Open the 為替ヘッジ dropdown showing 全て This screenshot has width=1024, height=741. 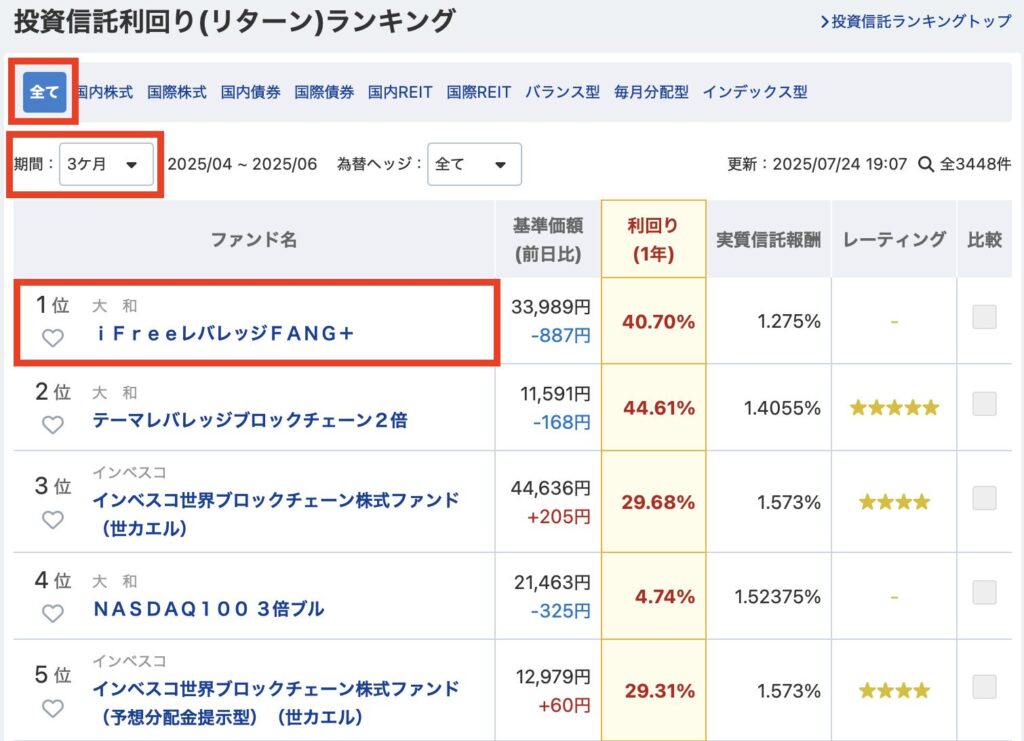[474, 165]
